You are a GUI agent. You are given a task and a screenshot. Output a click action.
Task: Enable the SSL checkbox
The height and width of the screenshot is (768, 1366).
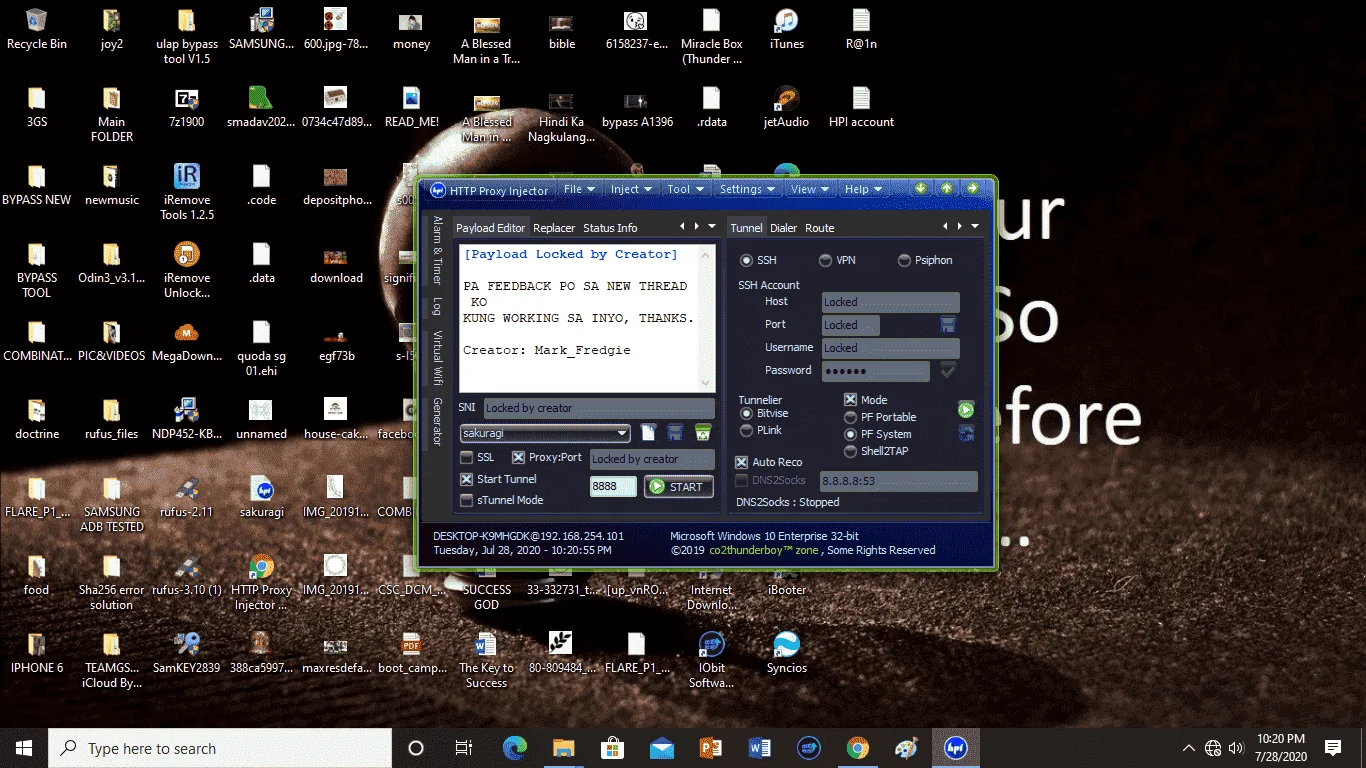click(x=466, y=457)
